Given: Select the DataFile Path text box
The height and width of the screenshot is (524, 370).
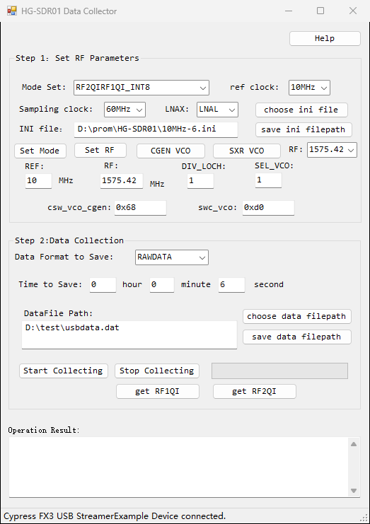Looking at the screenshot, I should click(129, 335).
